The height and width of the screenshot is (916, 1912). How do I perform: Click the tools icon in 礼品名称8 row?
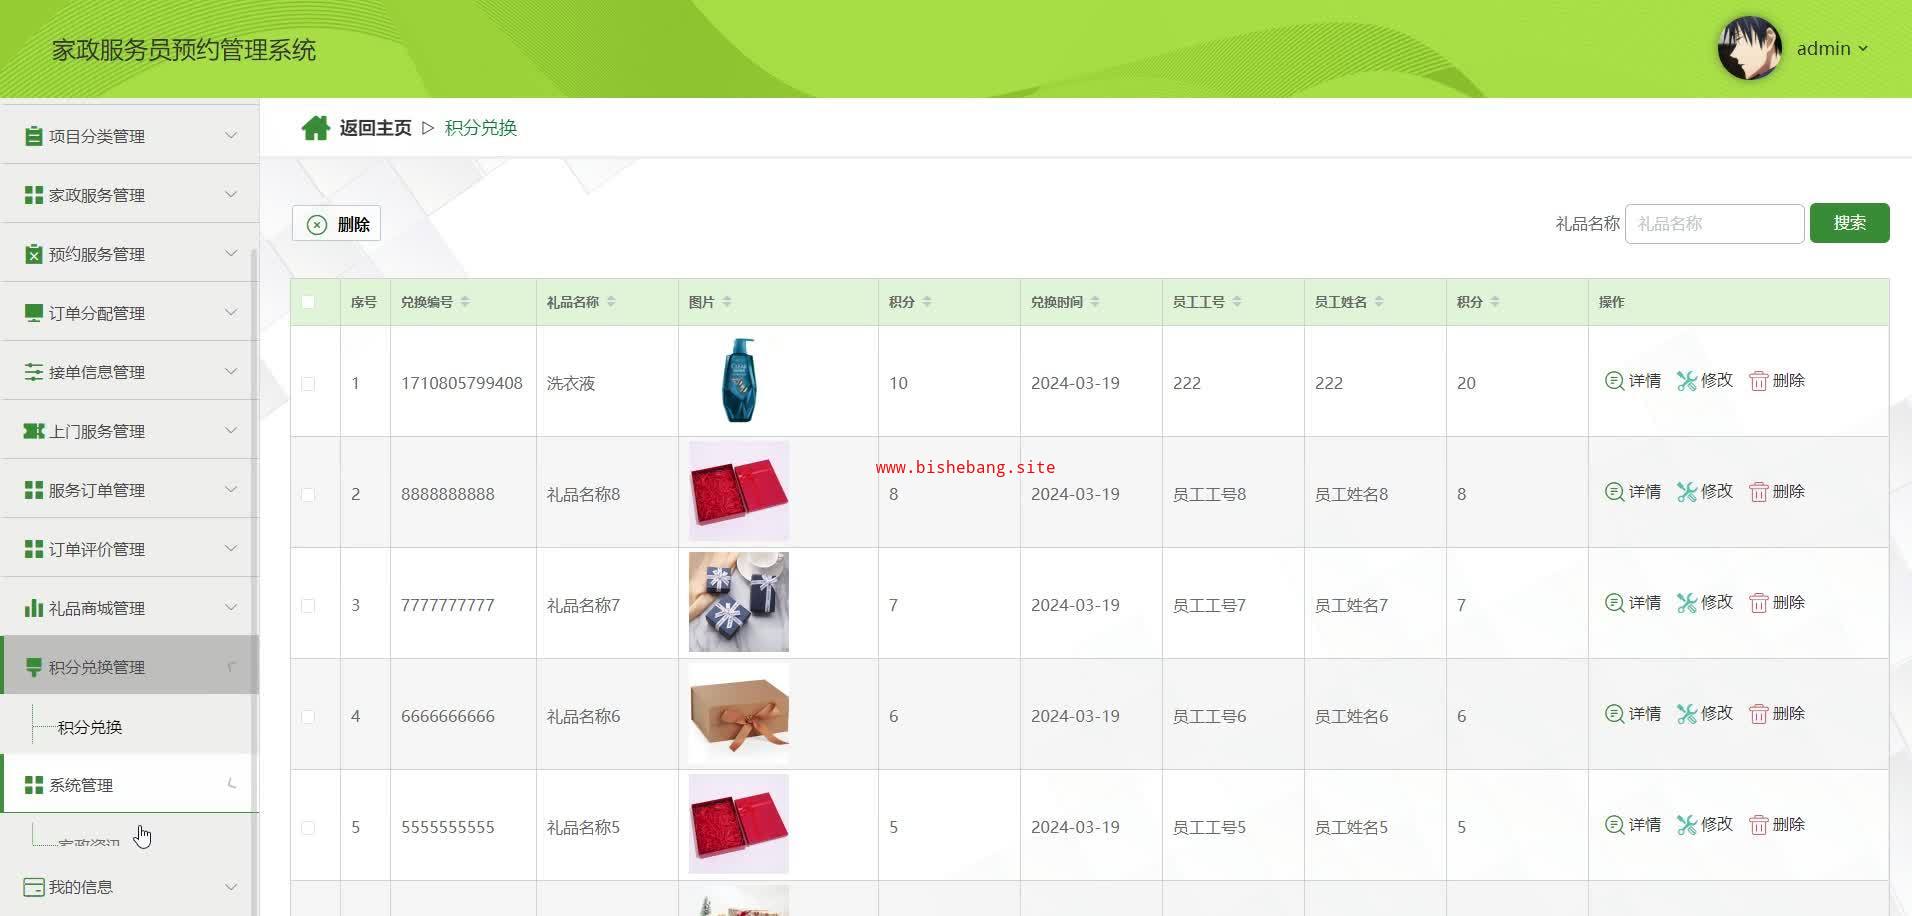point(1687,492)
